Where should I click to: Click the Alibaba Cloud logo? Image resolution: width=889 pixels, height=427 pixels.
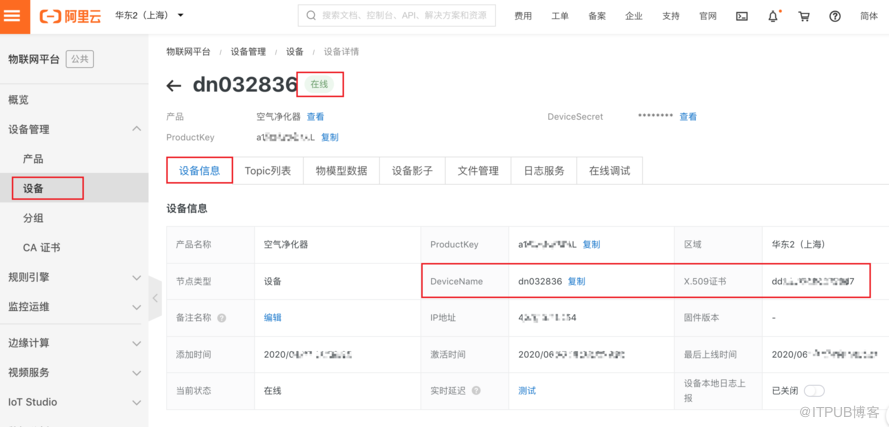pyautogui.click(x=69, y=16)
